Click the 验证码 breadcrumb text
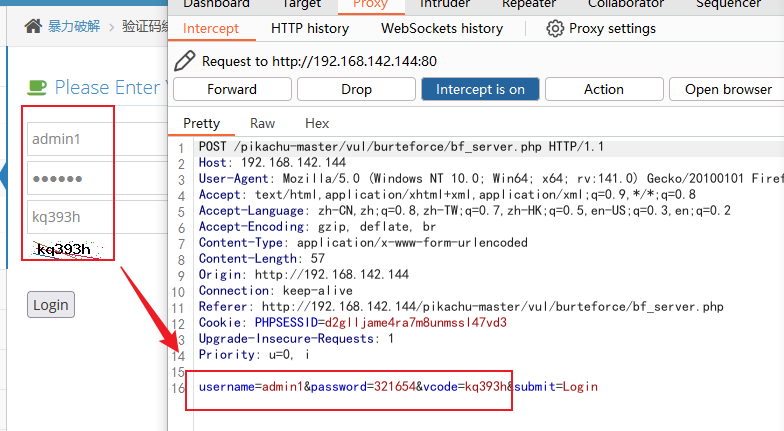The height and width of the screenshot is (431, 784). click(144, 26)
